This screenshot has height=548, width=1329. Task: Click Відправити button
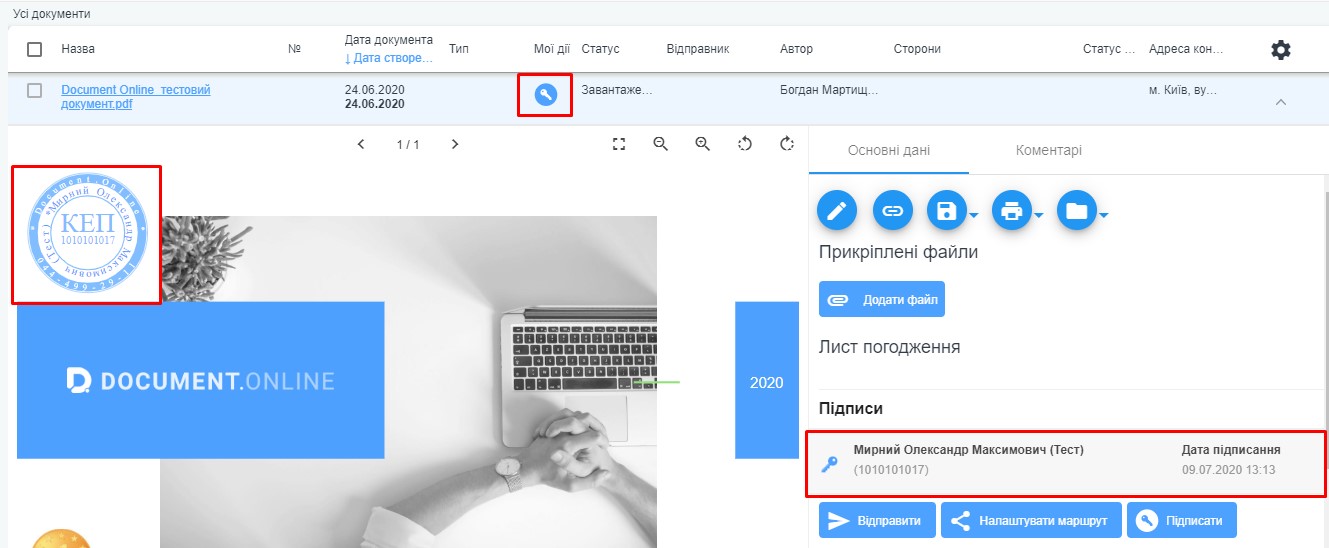pos(877,521)
